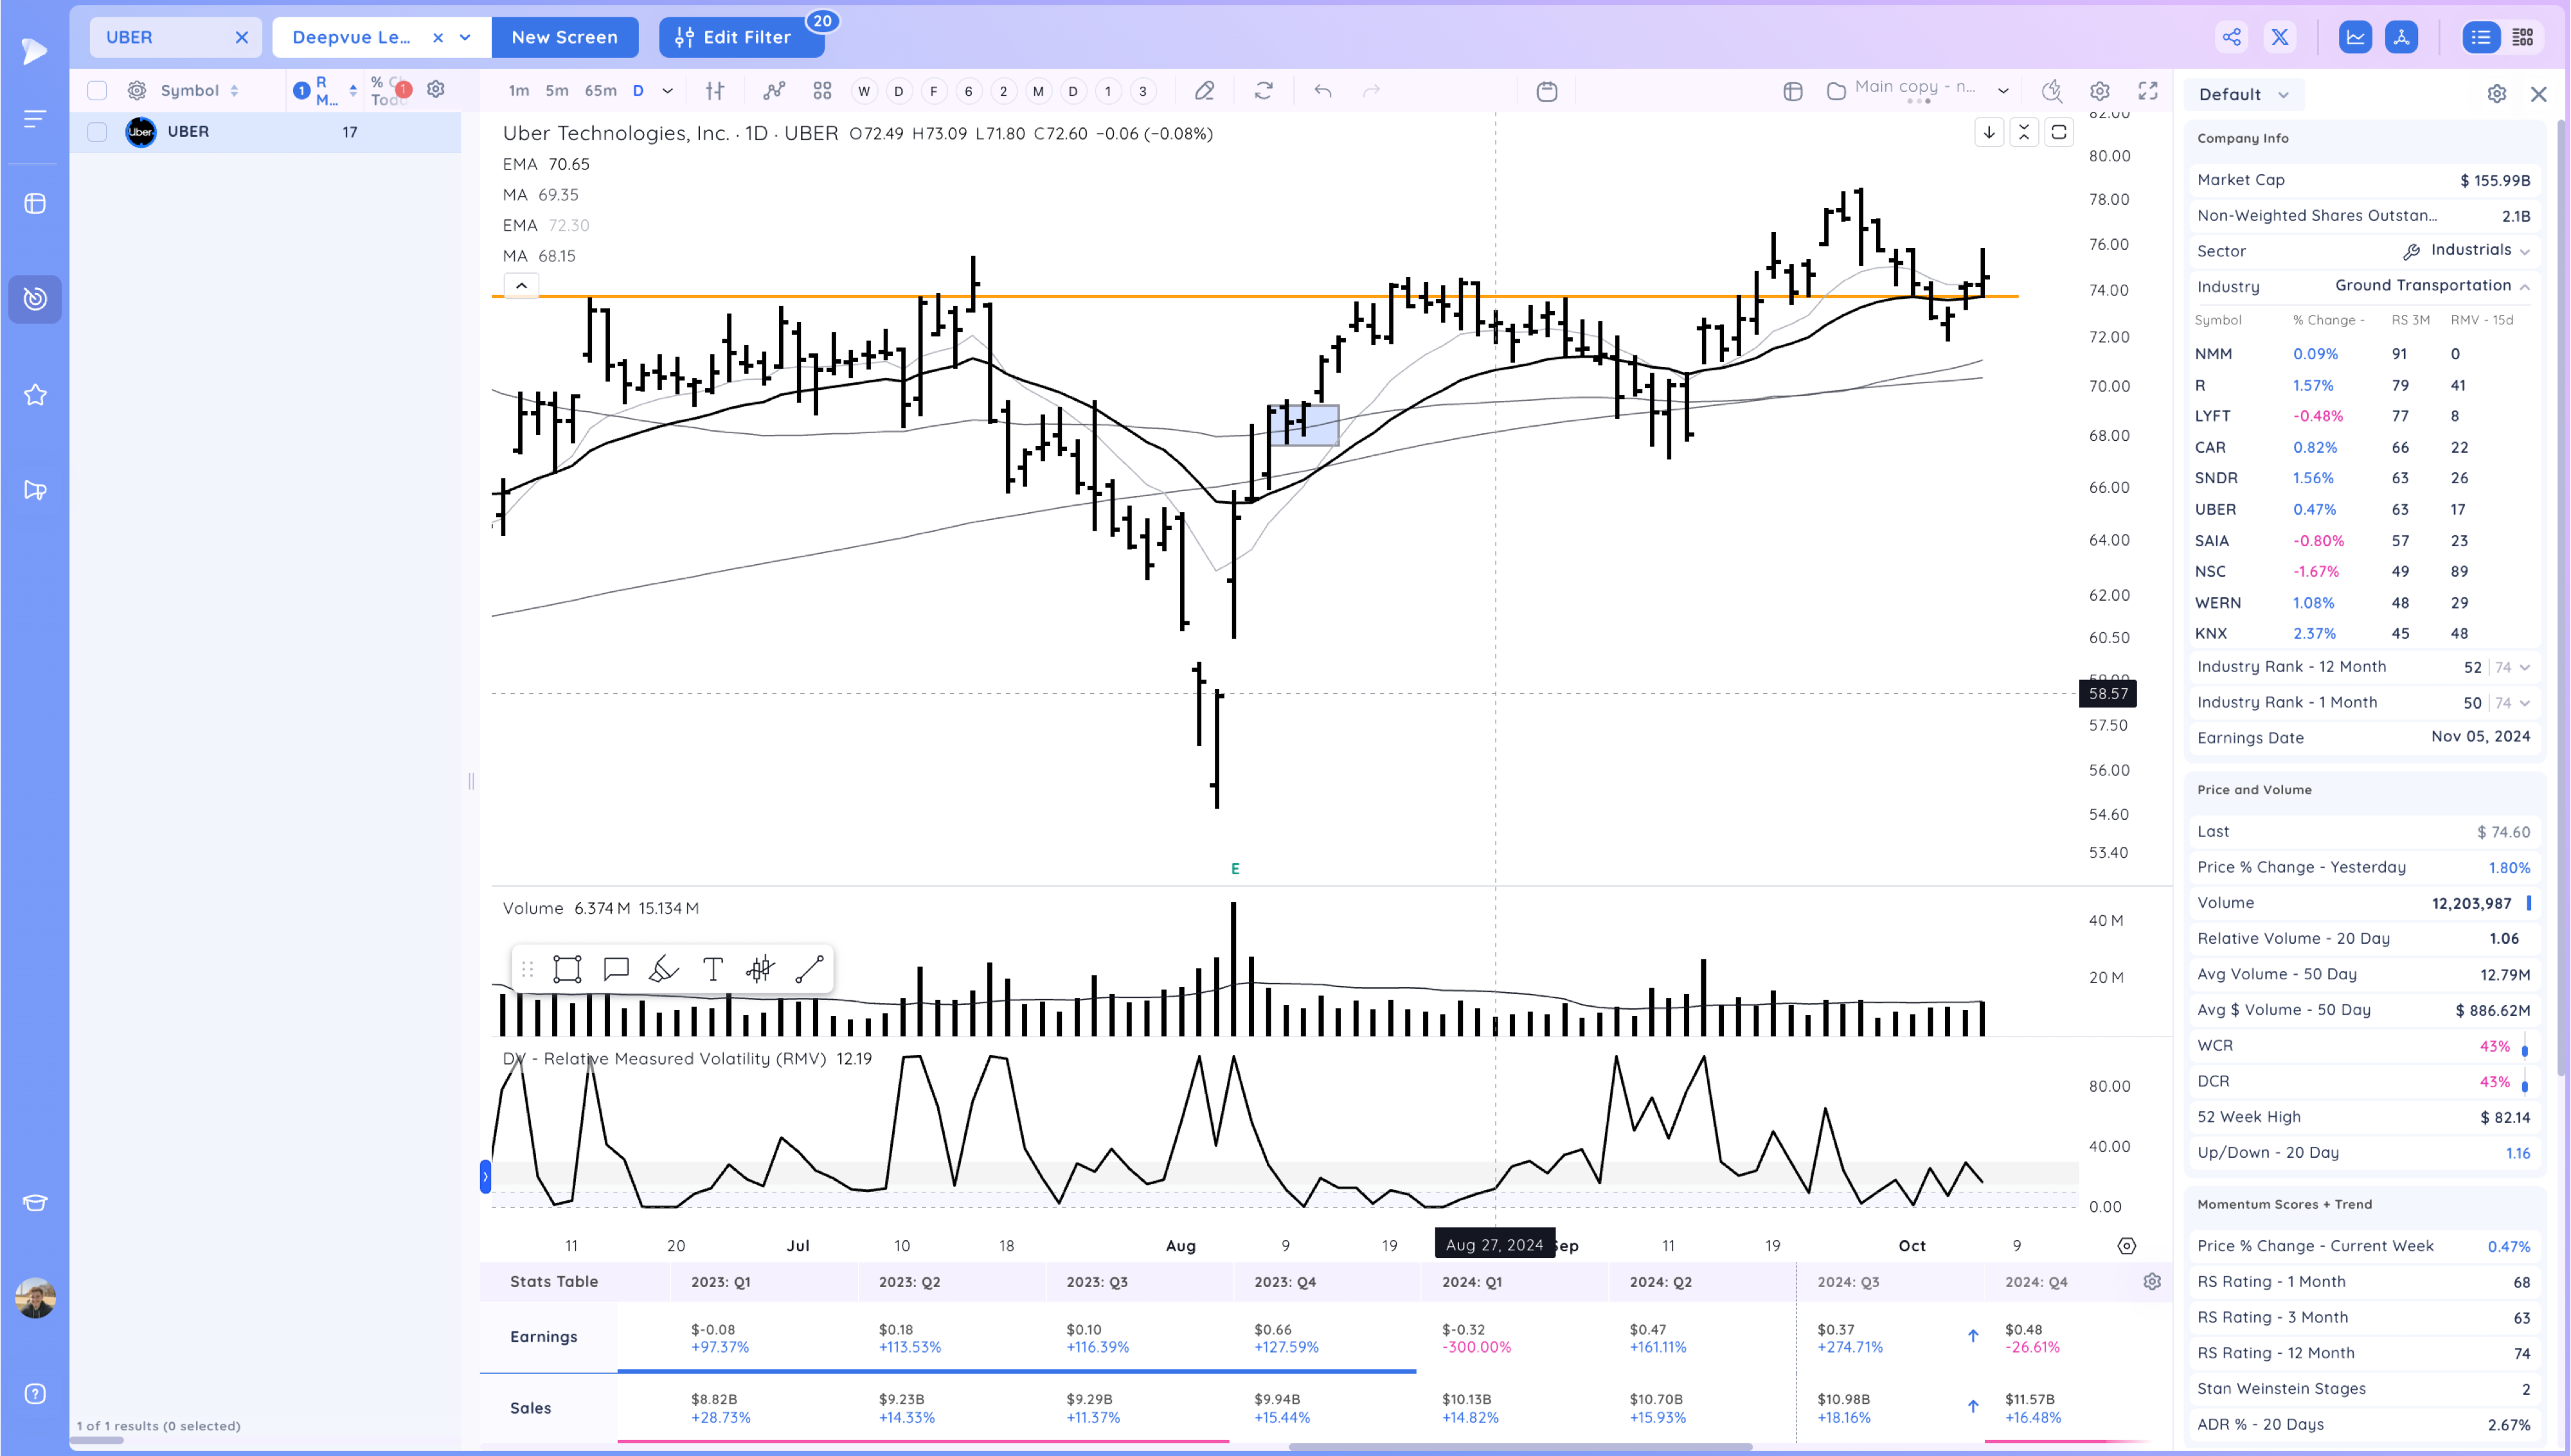
Task: Click the refresh chart icon
Action: 1263,91
